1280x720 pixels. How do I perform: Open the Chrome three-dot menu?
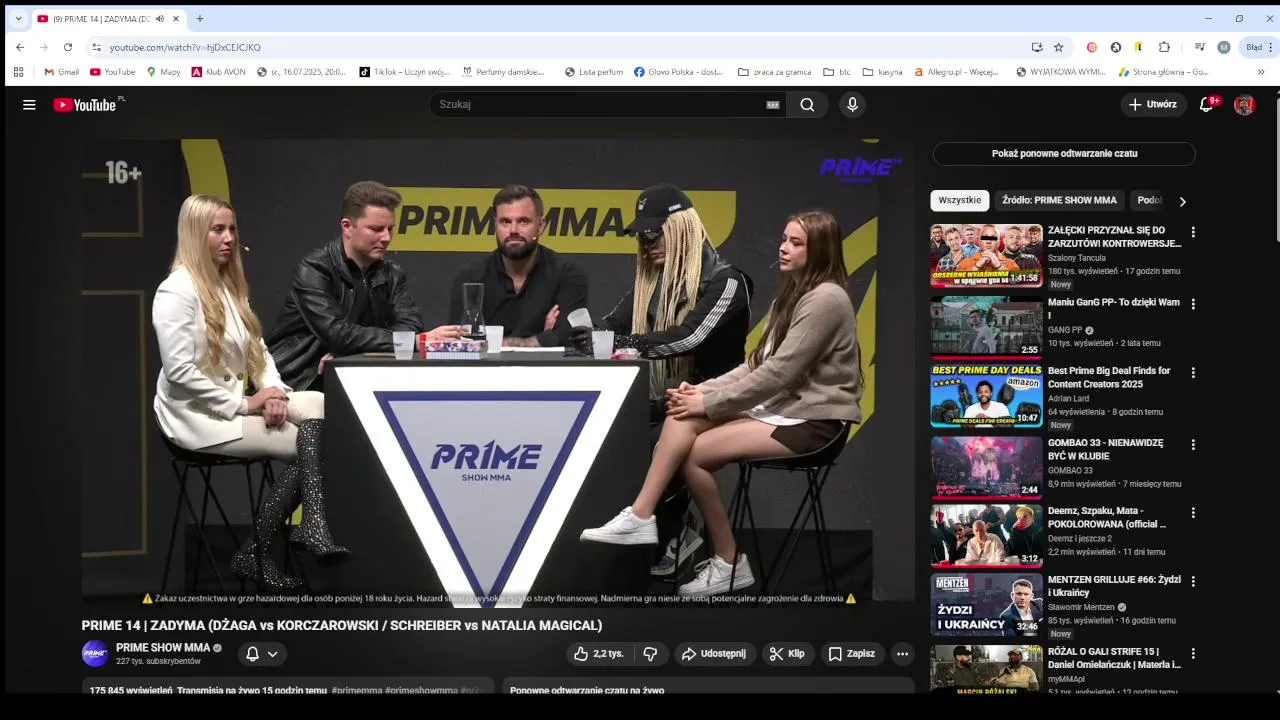(1271, 47)
